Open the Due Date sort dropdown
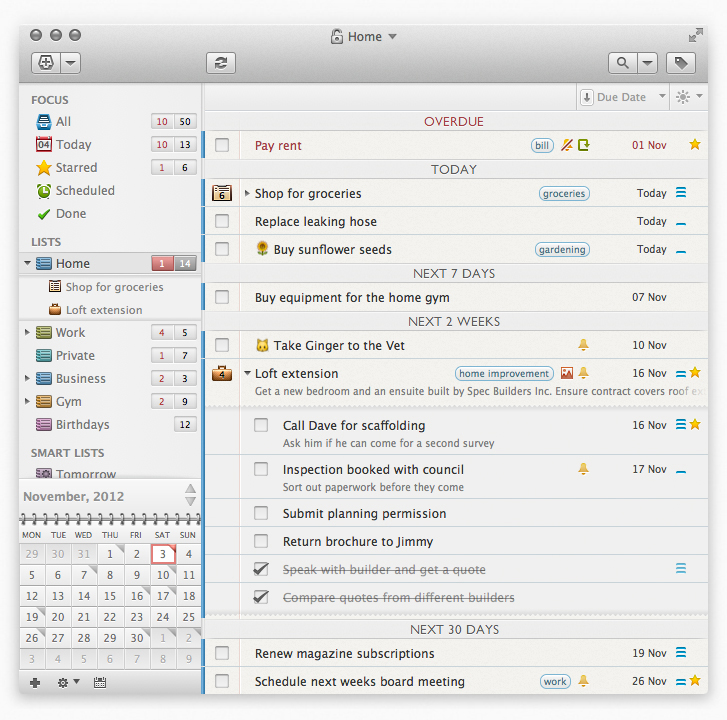The height and width of the screenshot is (720, 727). click(623, 97)
